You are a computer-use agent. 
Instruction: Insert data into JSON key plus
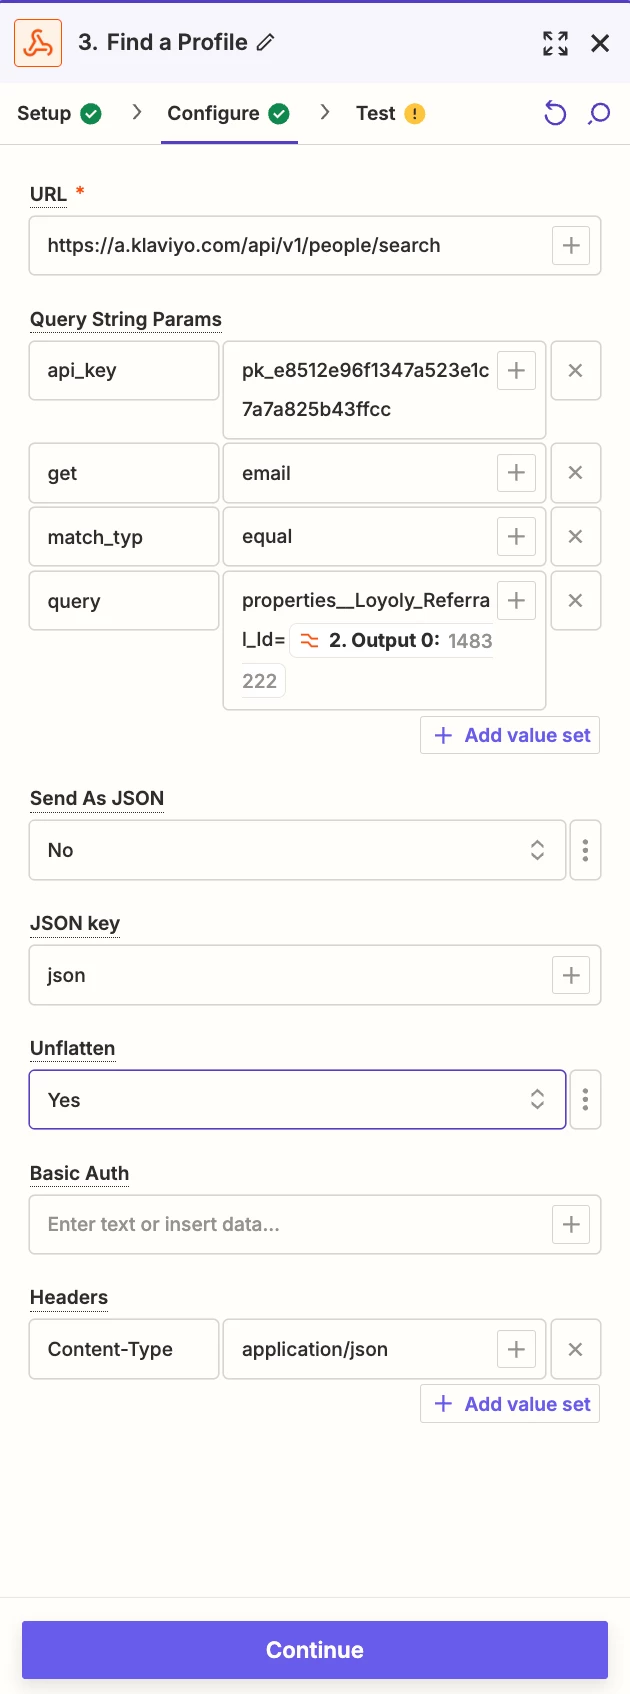click(571, 975)
